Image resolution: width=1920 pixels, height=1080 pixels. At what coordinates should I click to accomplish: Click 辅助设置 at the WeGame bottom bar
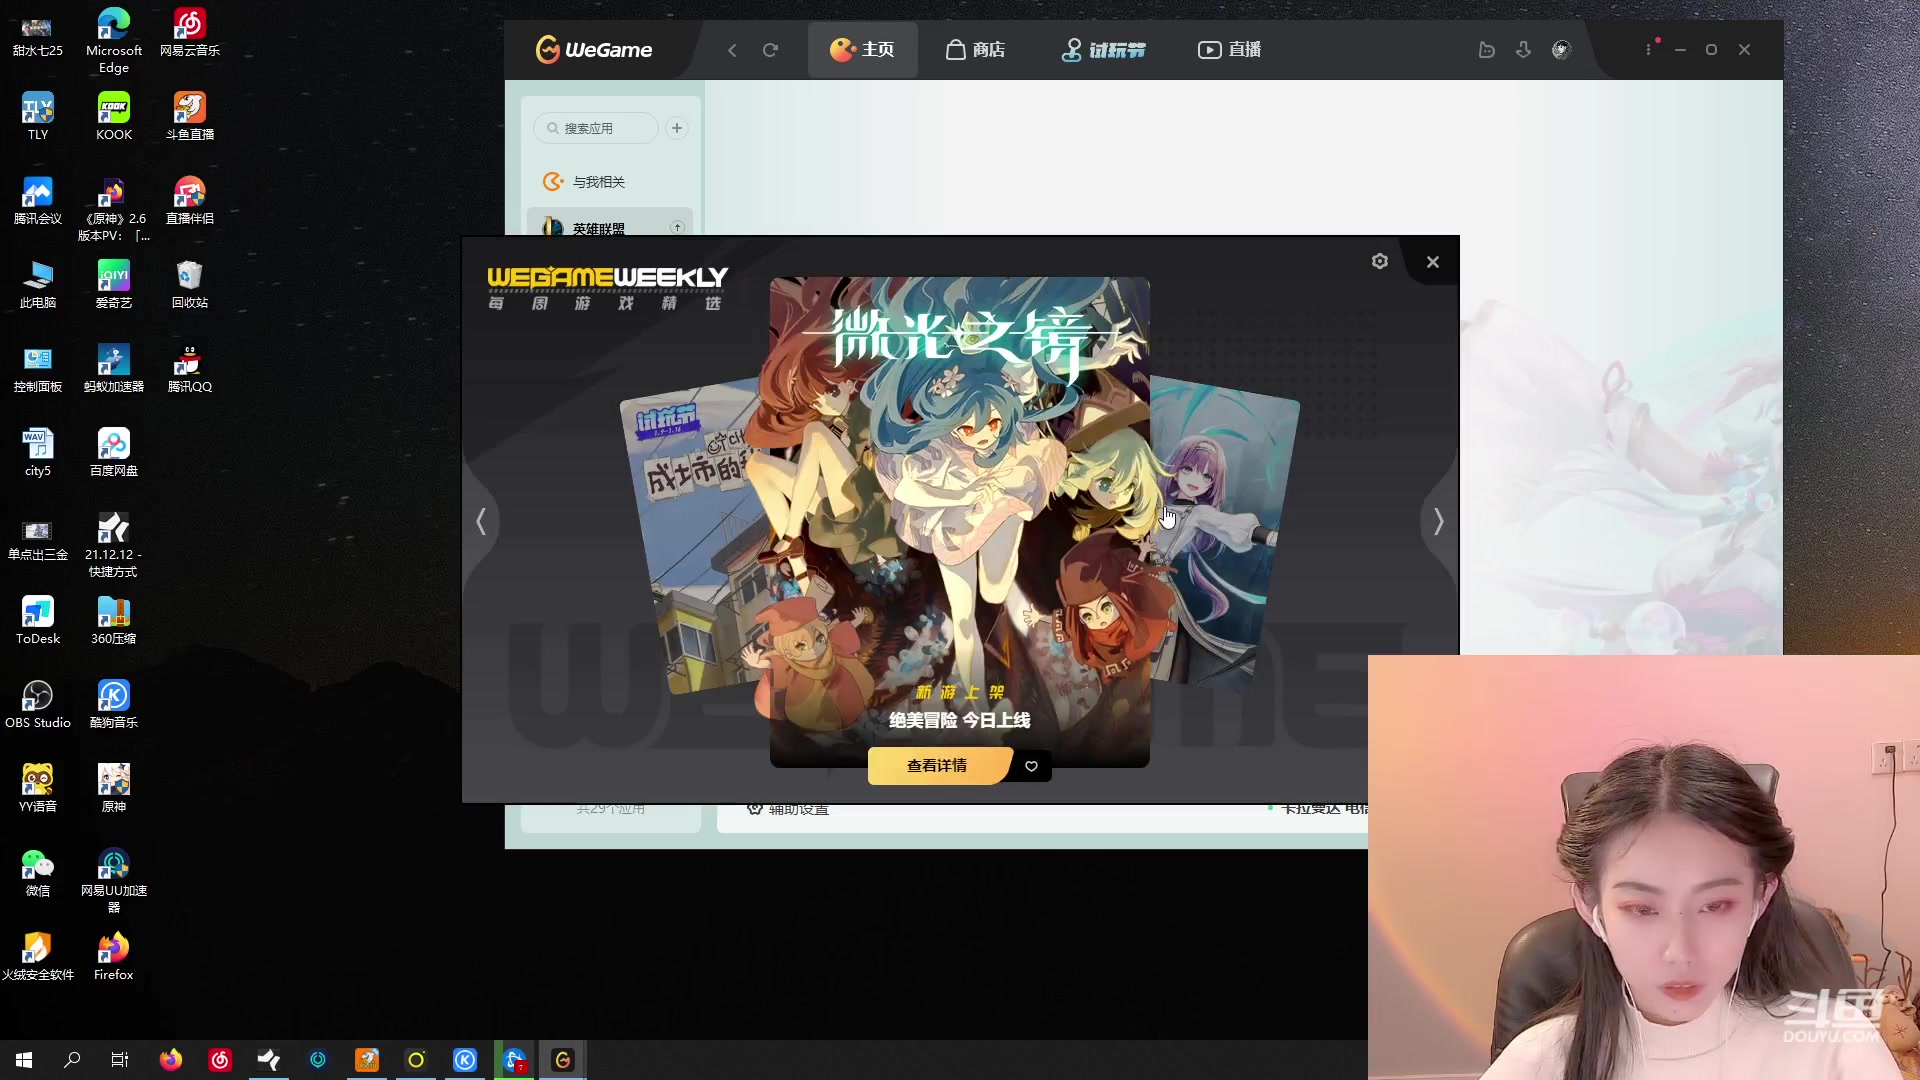coord(788,809)
